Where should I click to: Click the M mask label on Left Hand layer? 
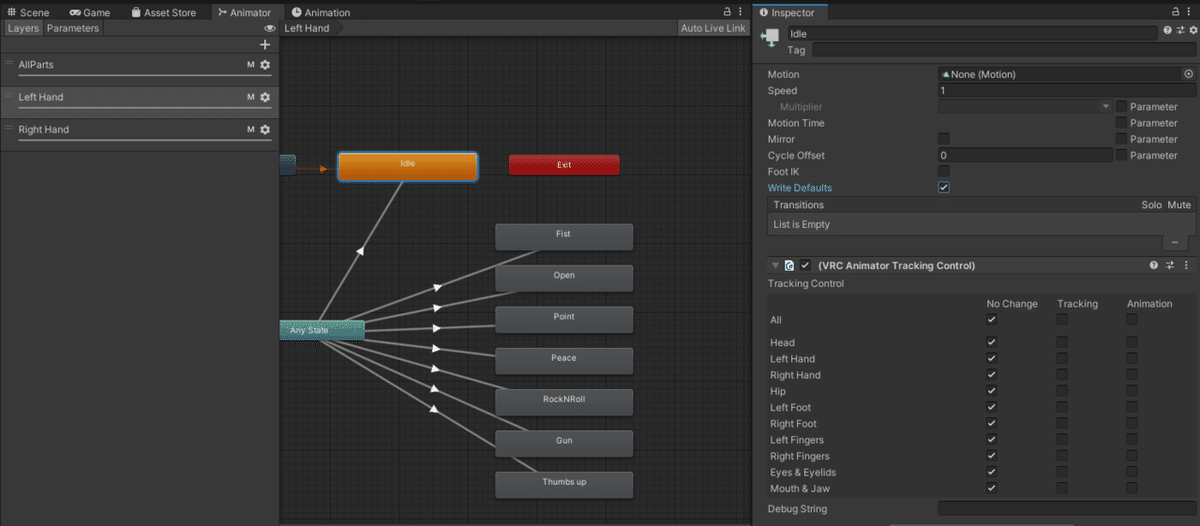(x=251, y=97)
